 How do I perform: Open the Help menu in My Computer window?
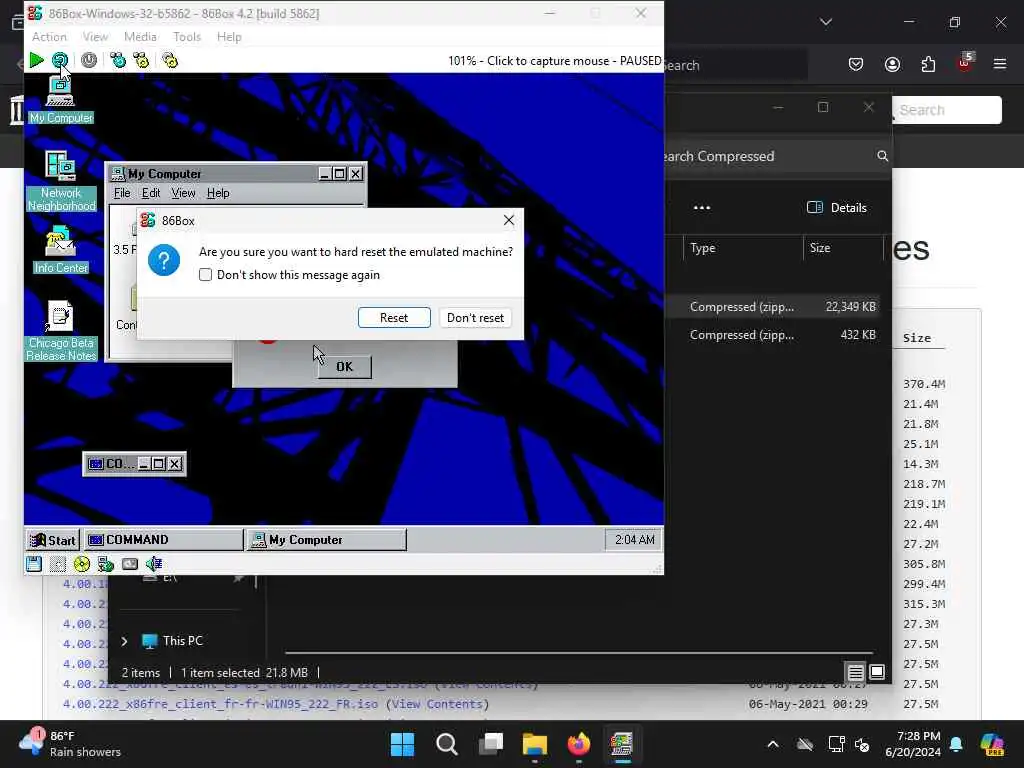click(x=218, y=193)
